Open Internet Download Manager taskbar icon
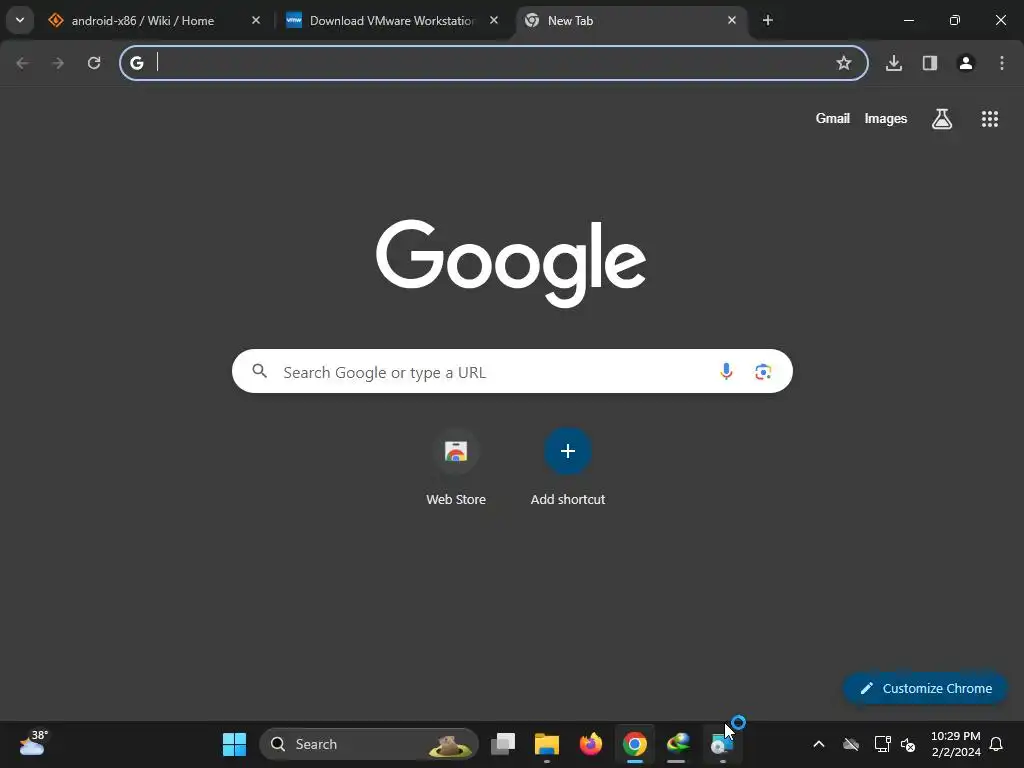 click(x=678, y=744)
